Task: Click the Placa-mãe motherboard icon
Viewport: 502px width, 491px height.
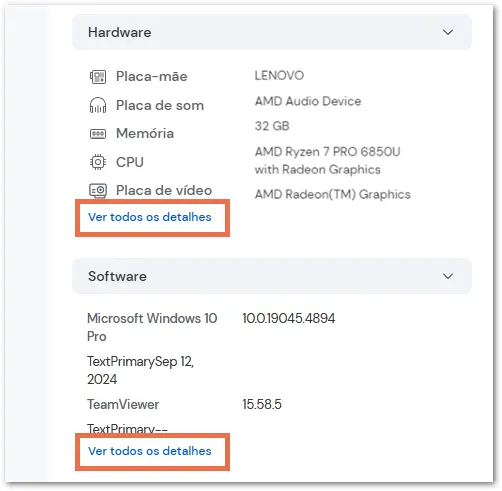Action: (98, 77)
